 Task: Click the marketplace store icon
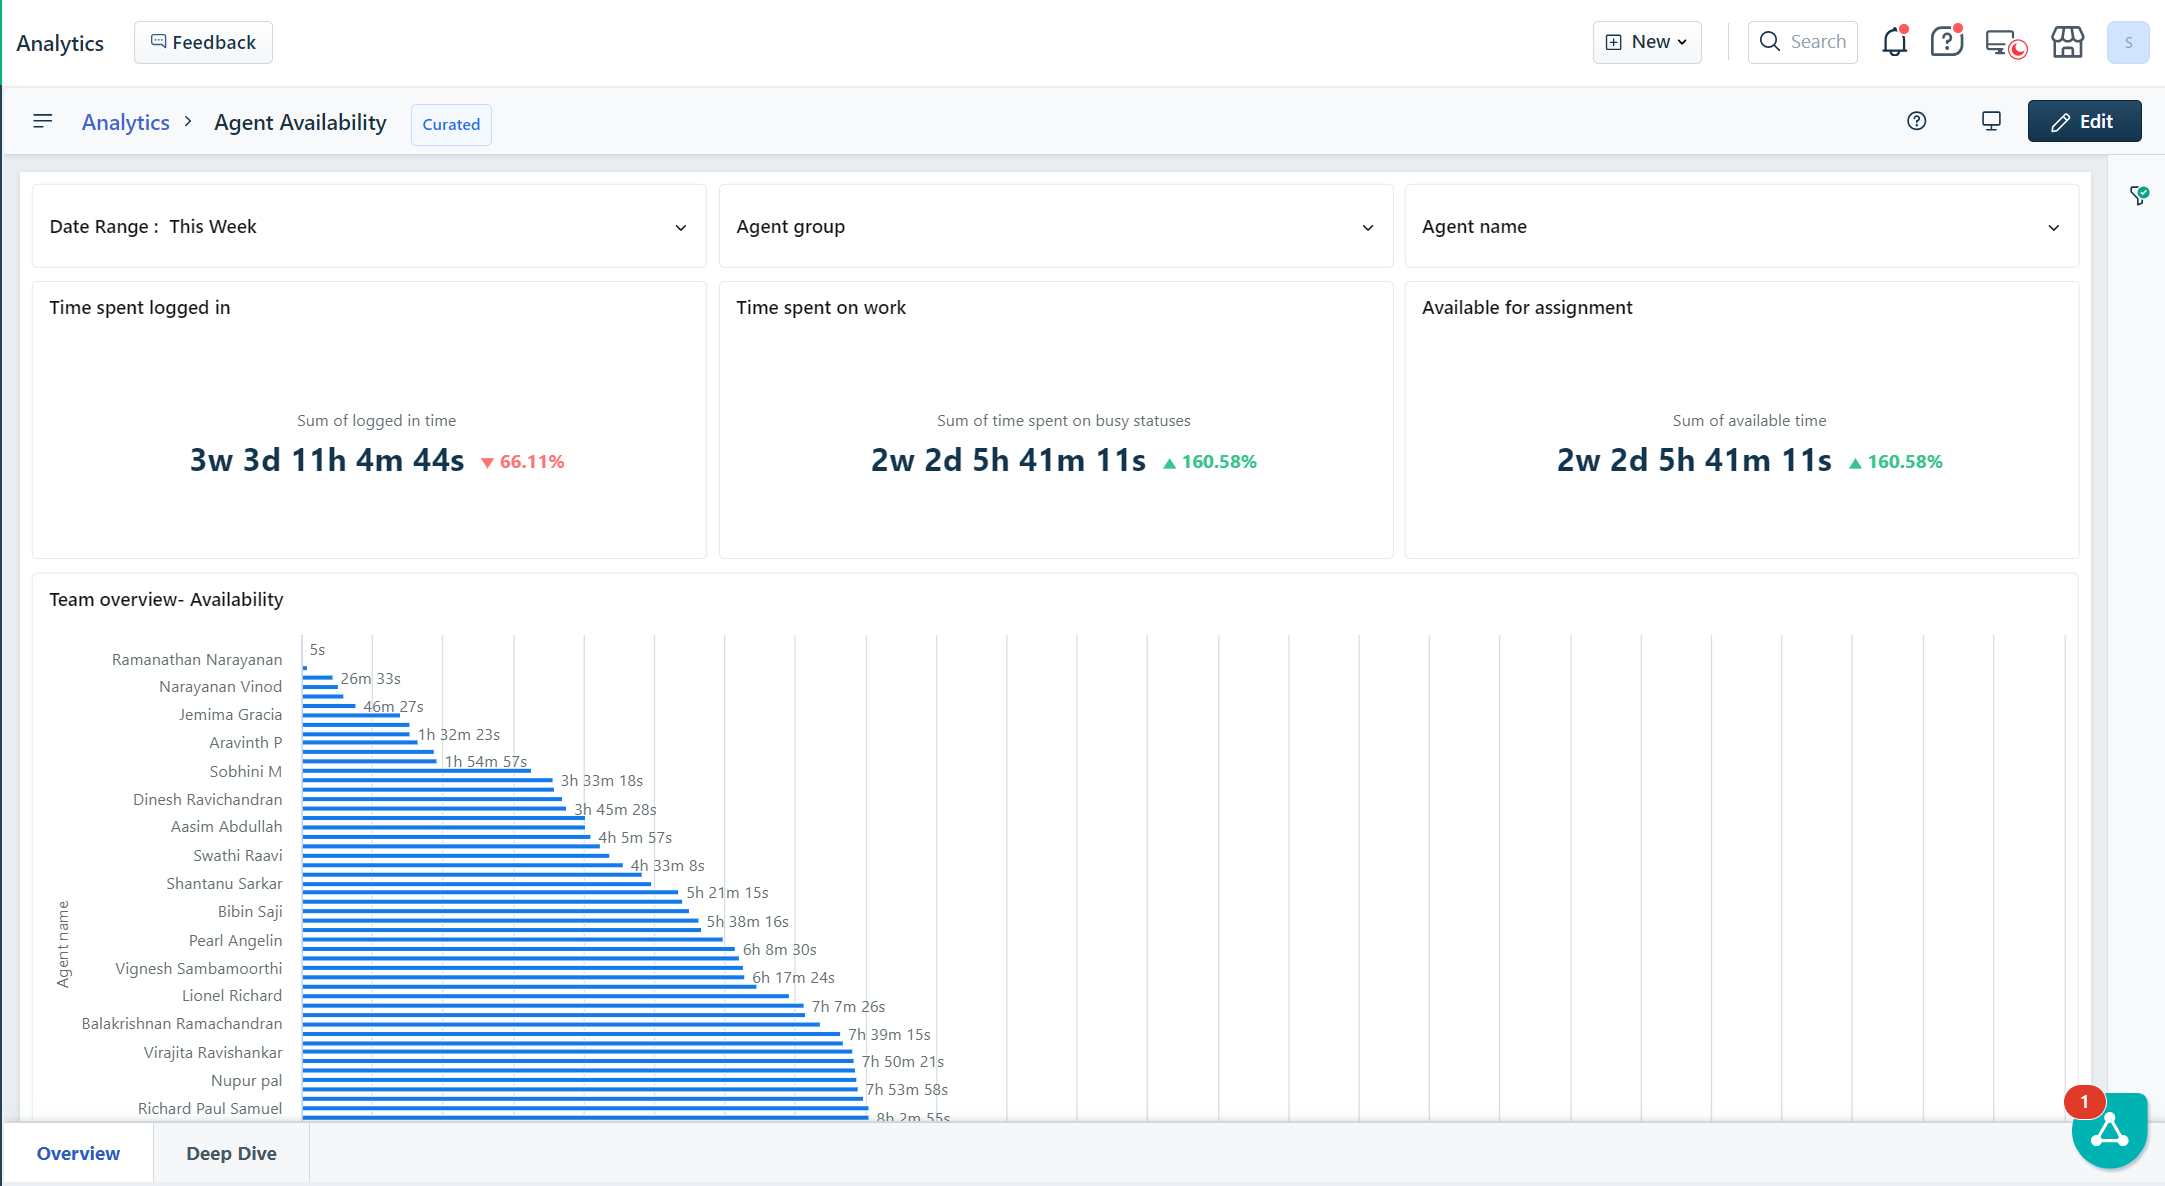coord(2067,42)
